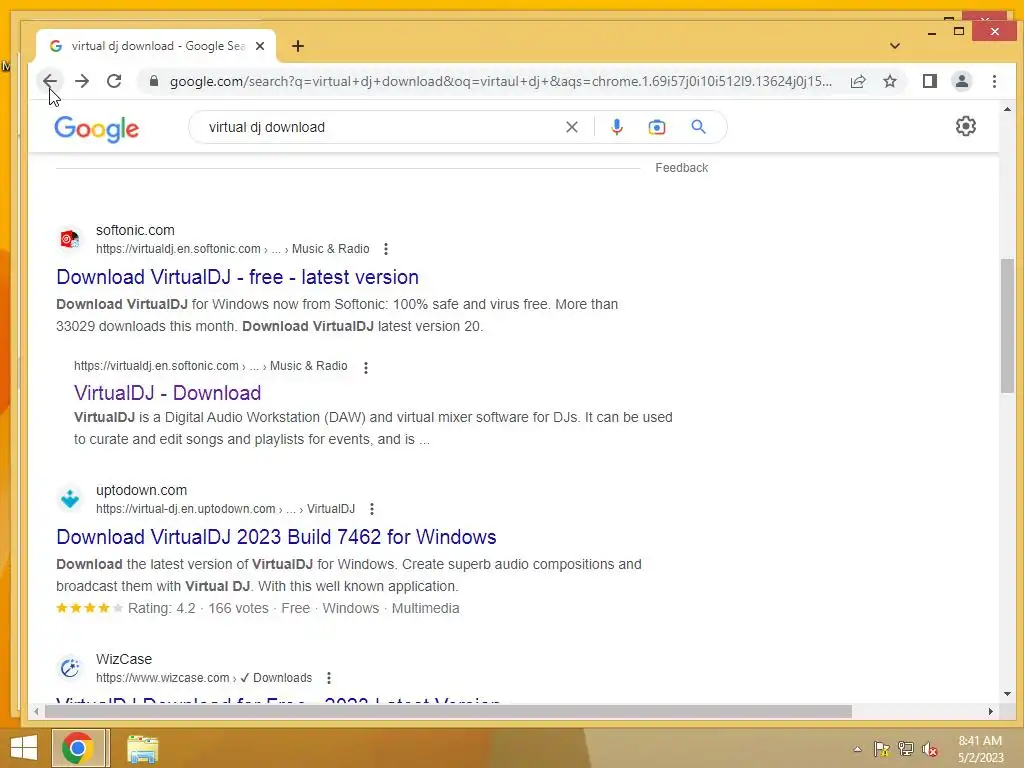
Task: Share this page from address bar
Action: click(857, 81)
